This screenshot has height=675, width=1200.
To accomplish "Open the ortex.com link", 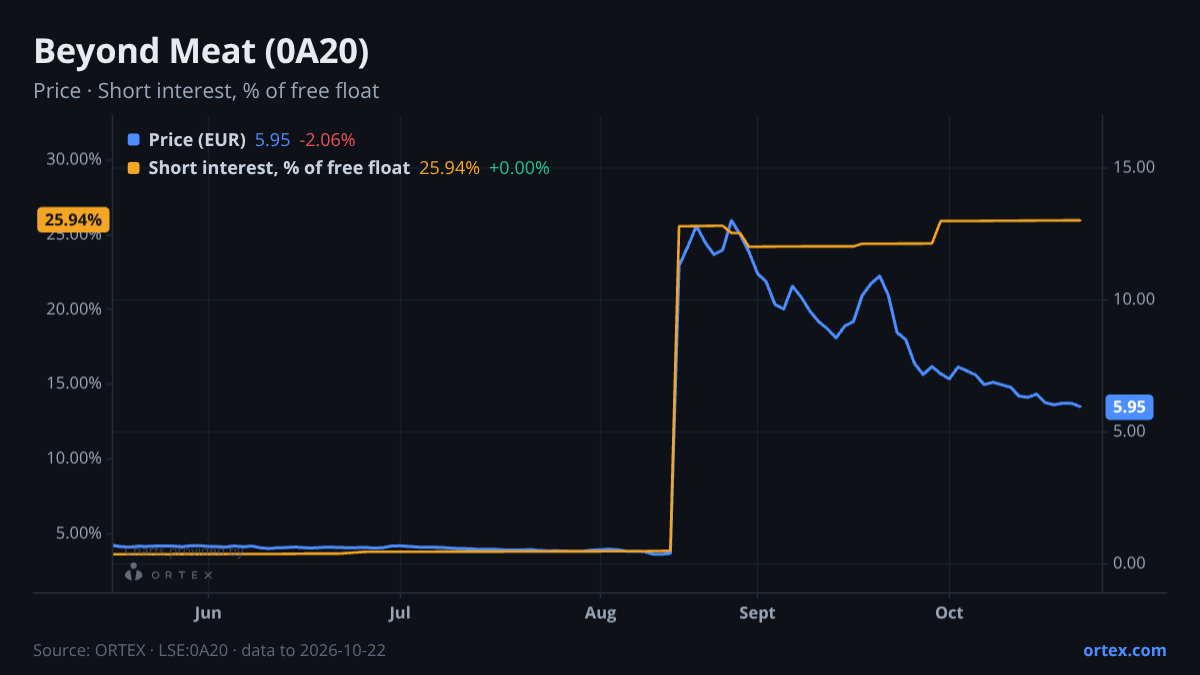I will [1124, 650].
